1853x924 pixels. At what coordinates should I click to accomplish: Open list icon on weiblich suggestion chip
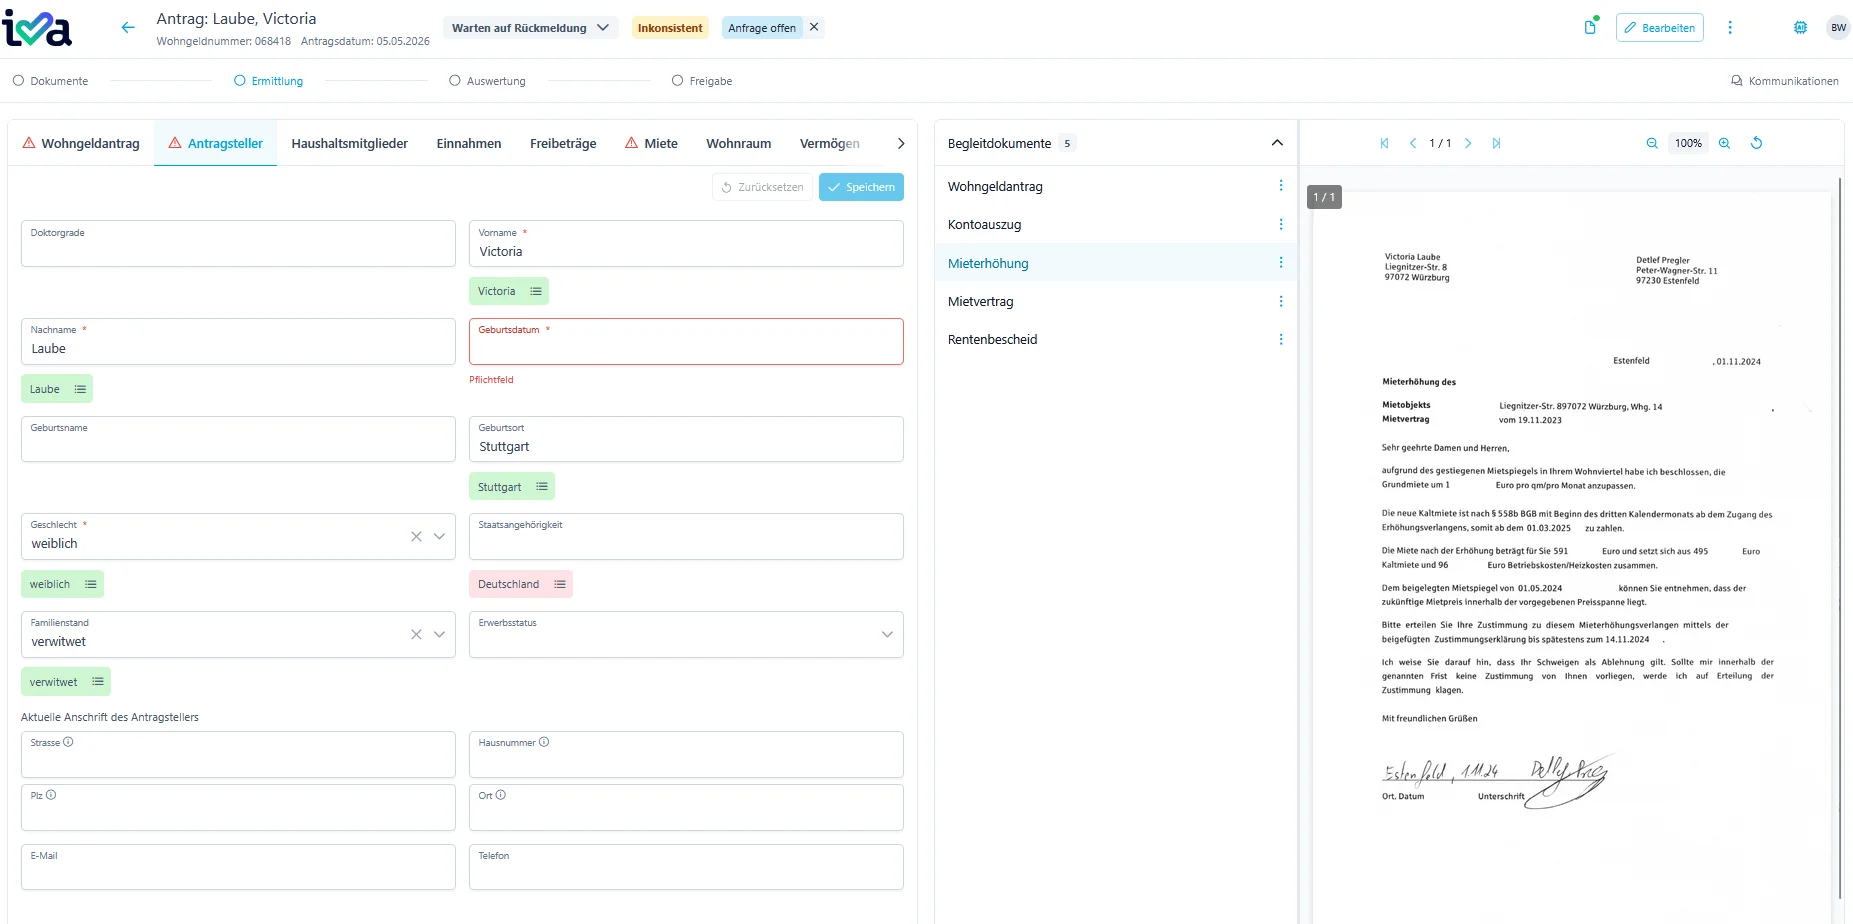[x=91, y=584]
